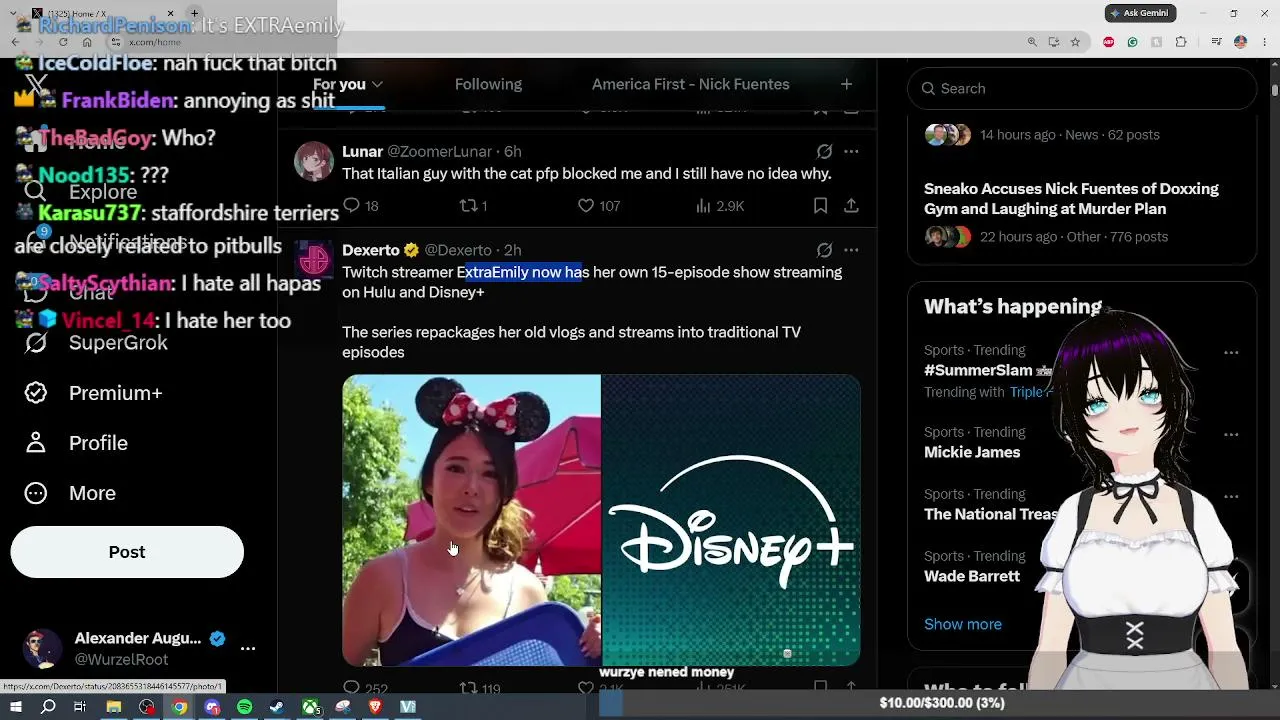Open Brave browser from the taskbar
Image resolution: width=1280 pixels, height=720 pixels.
[375, 707]
